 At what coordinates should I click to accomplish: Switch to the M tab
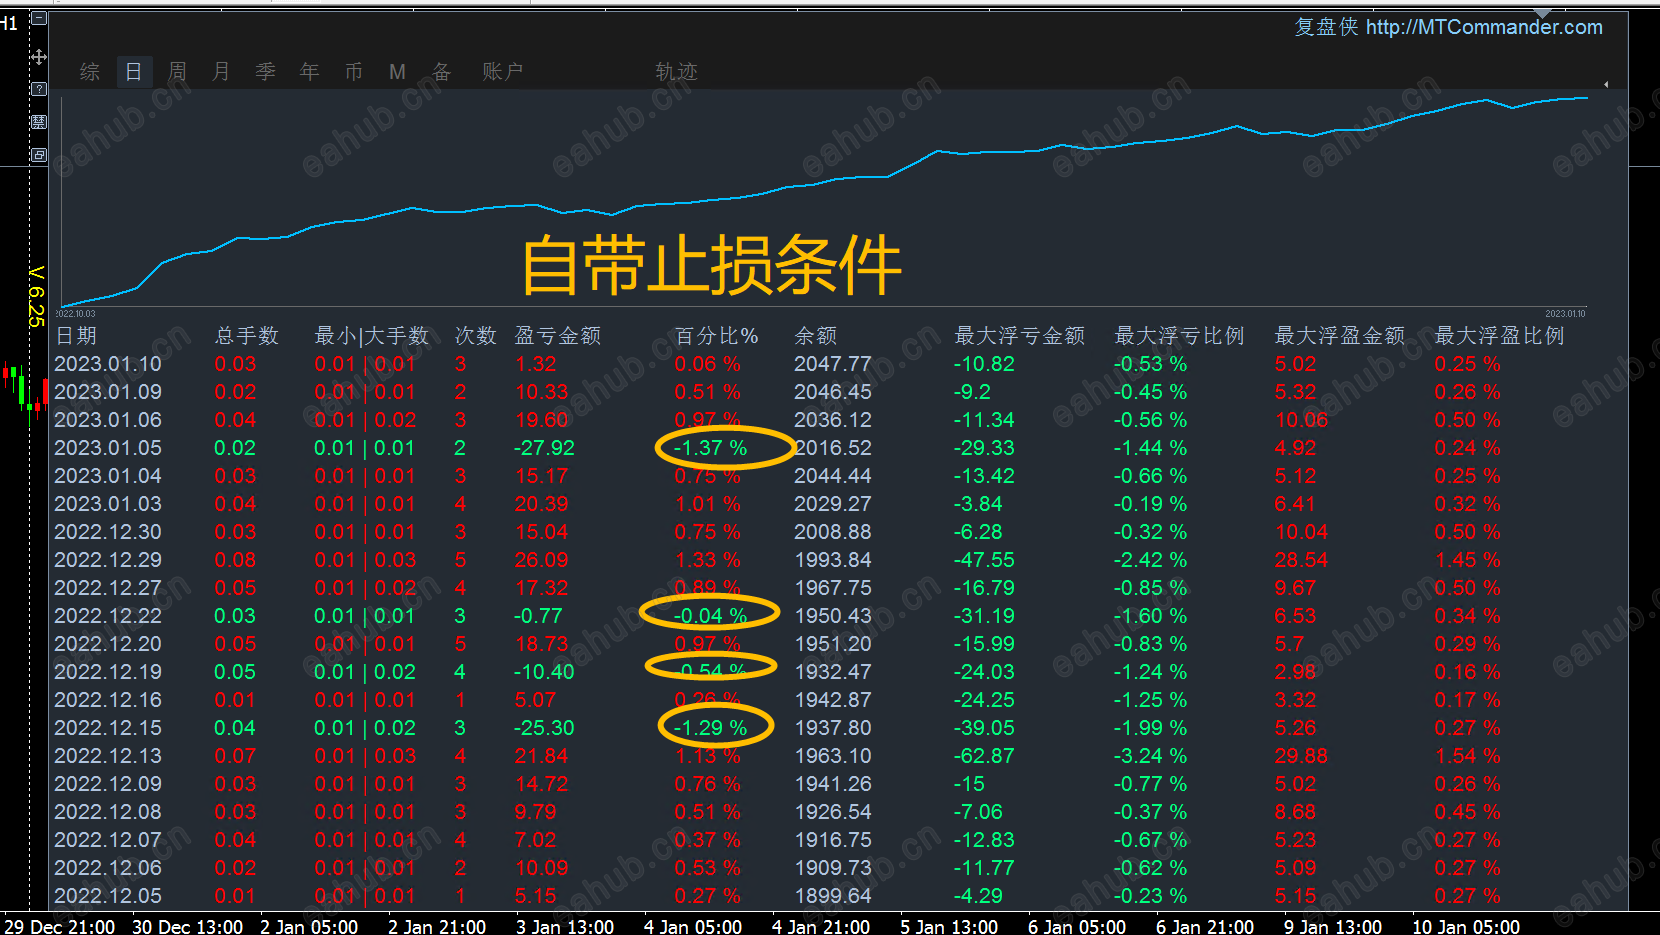[x=397, y=72]
